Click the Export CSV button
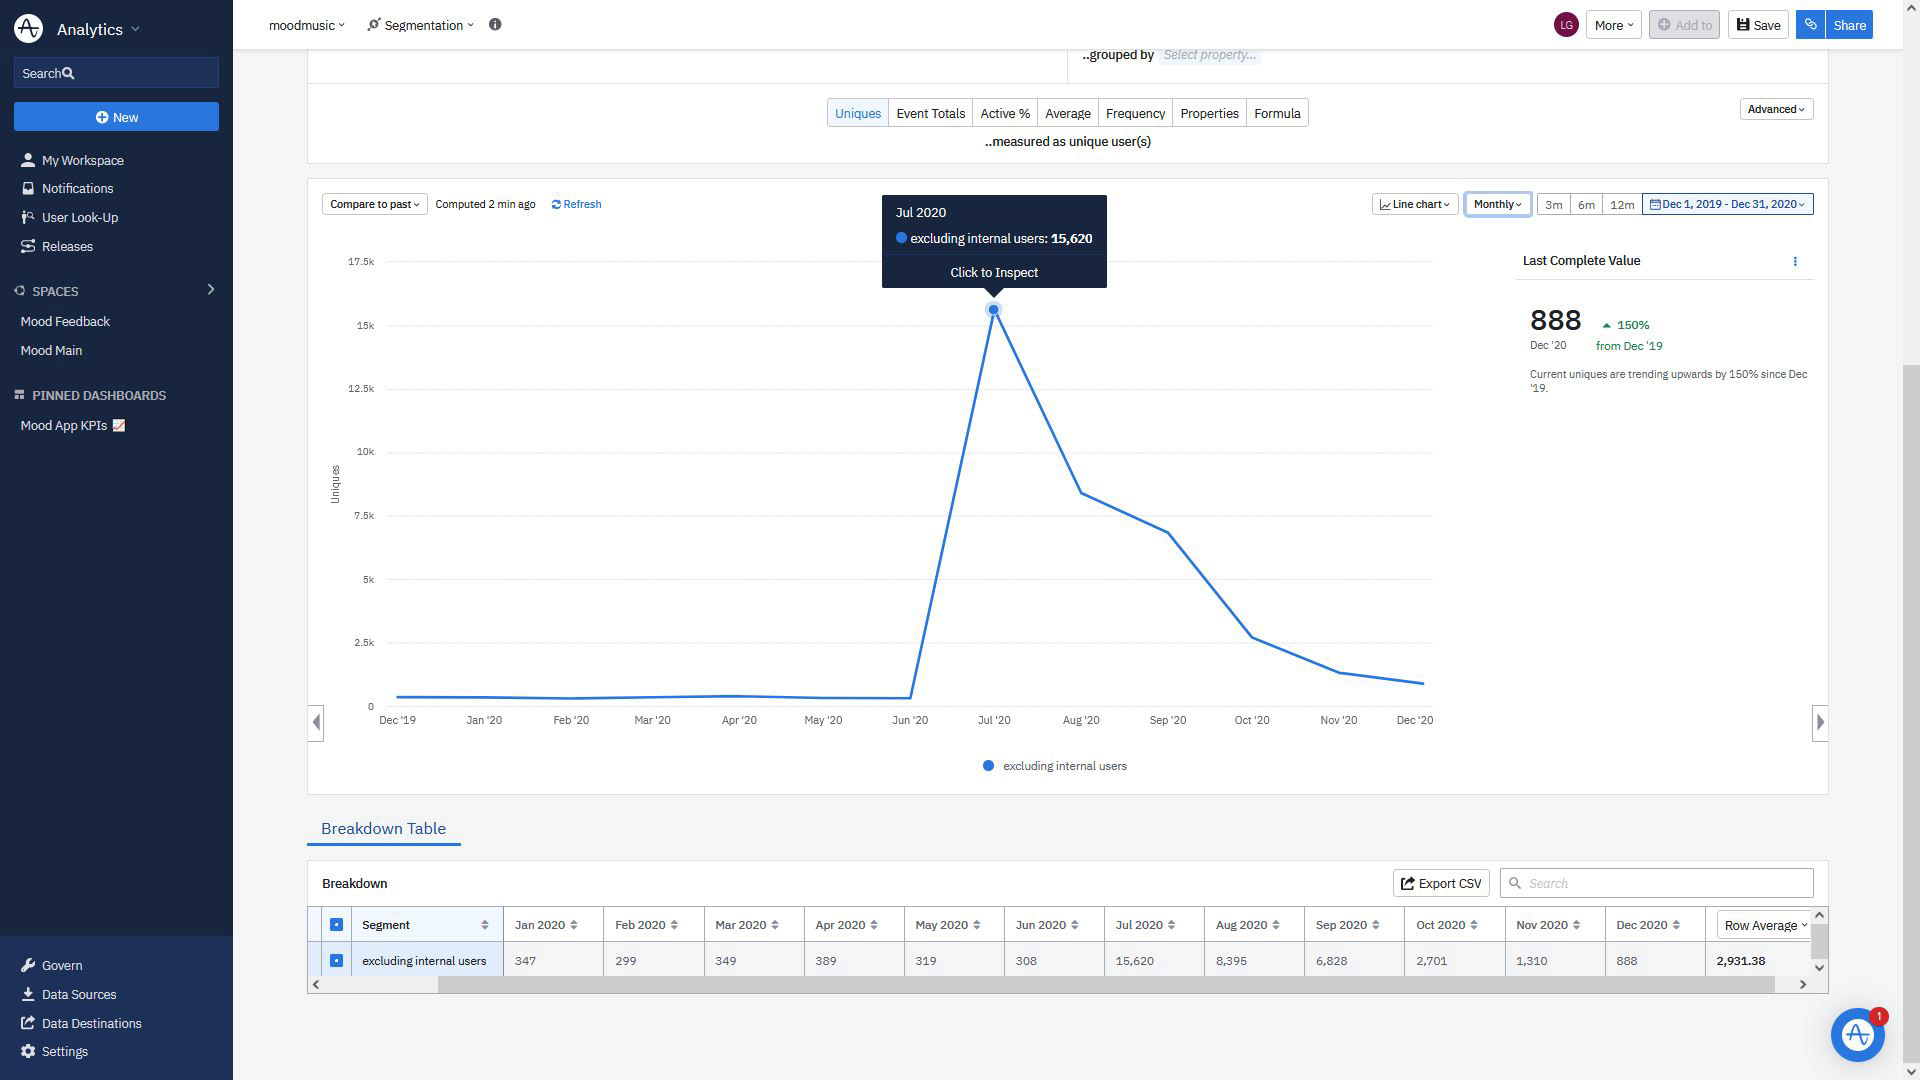The width and height of the screenshot is (1920, 1080). [x=1441, y=884]
